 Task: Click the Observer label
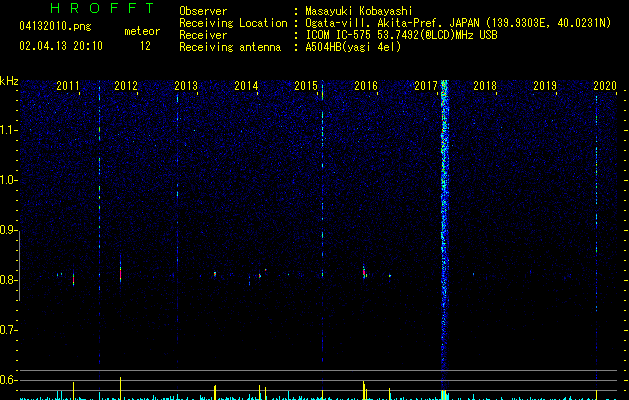pos(203,11)
